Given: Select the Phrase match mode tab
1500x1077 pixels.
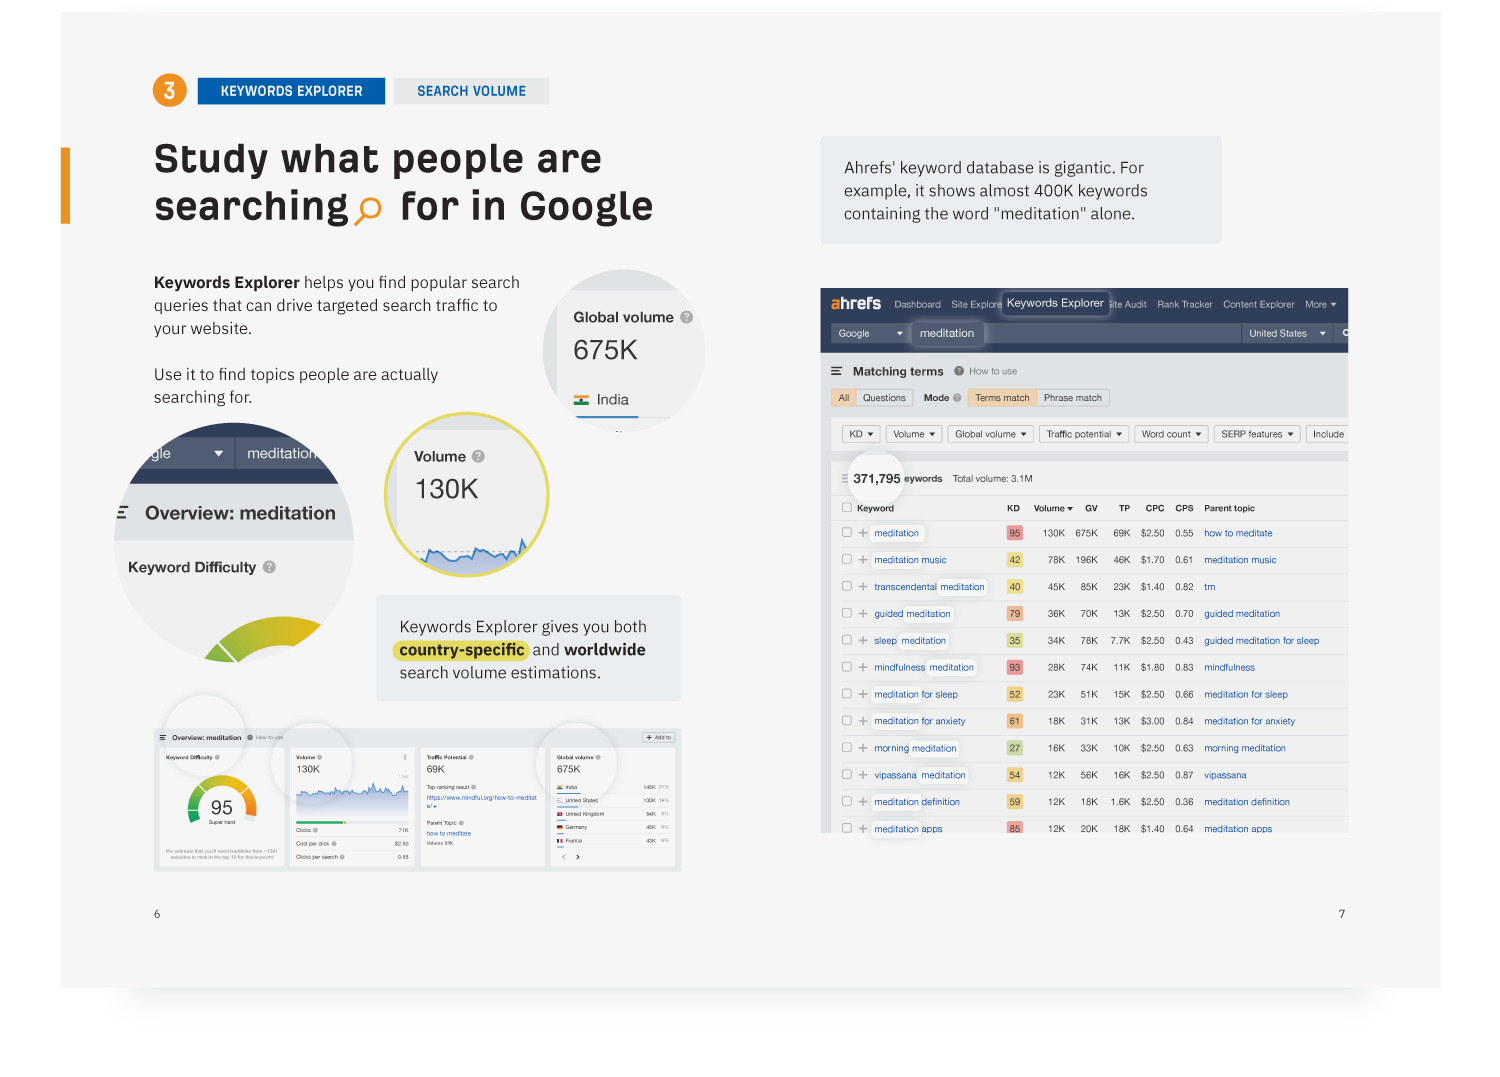Looking at the screenshot, I should (1072, 398).
